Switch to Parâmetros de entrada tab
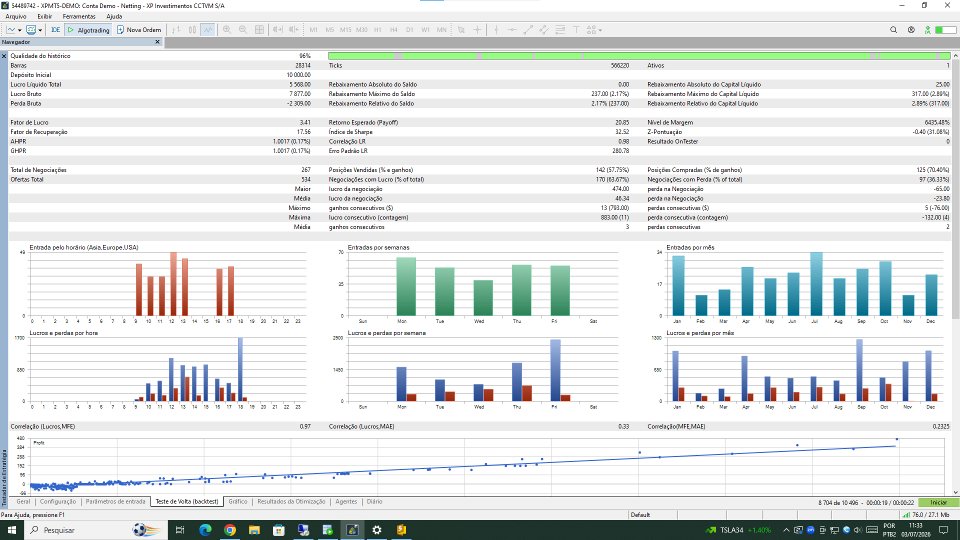 (116, 501)
